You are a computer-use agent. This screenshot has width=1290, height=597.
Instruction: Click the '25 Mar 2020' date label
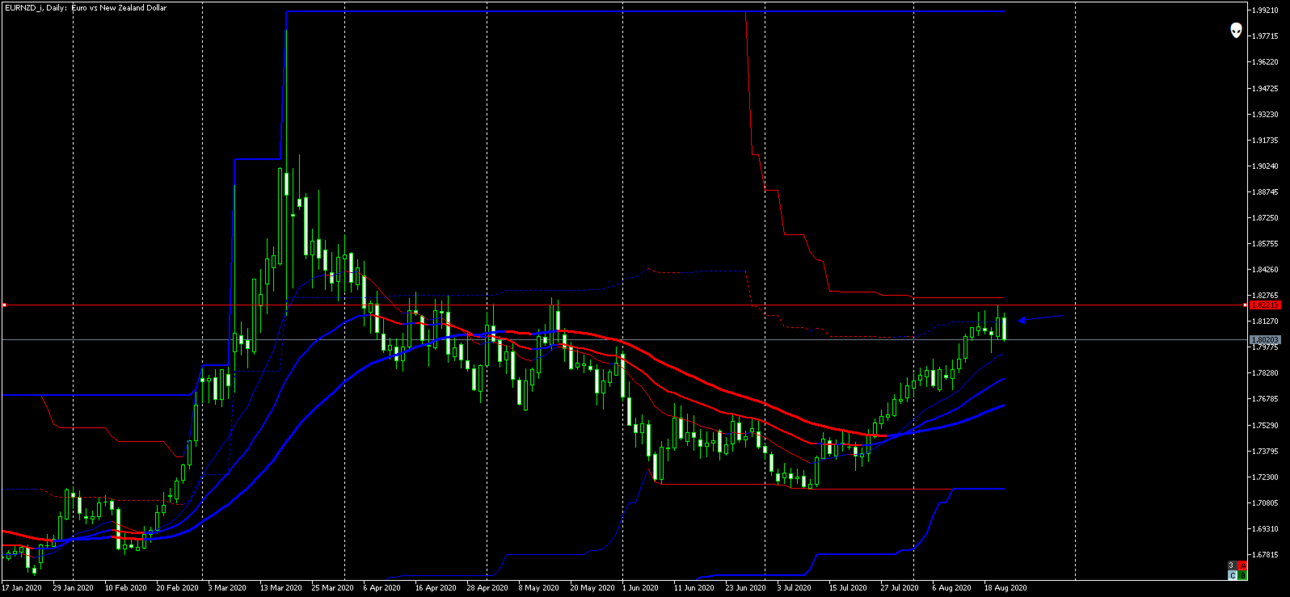coord(333,588)
